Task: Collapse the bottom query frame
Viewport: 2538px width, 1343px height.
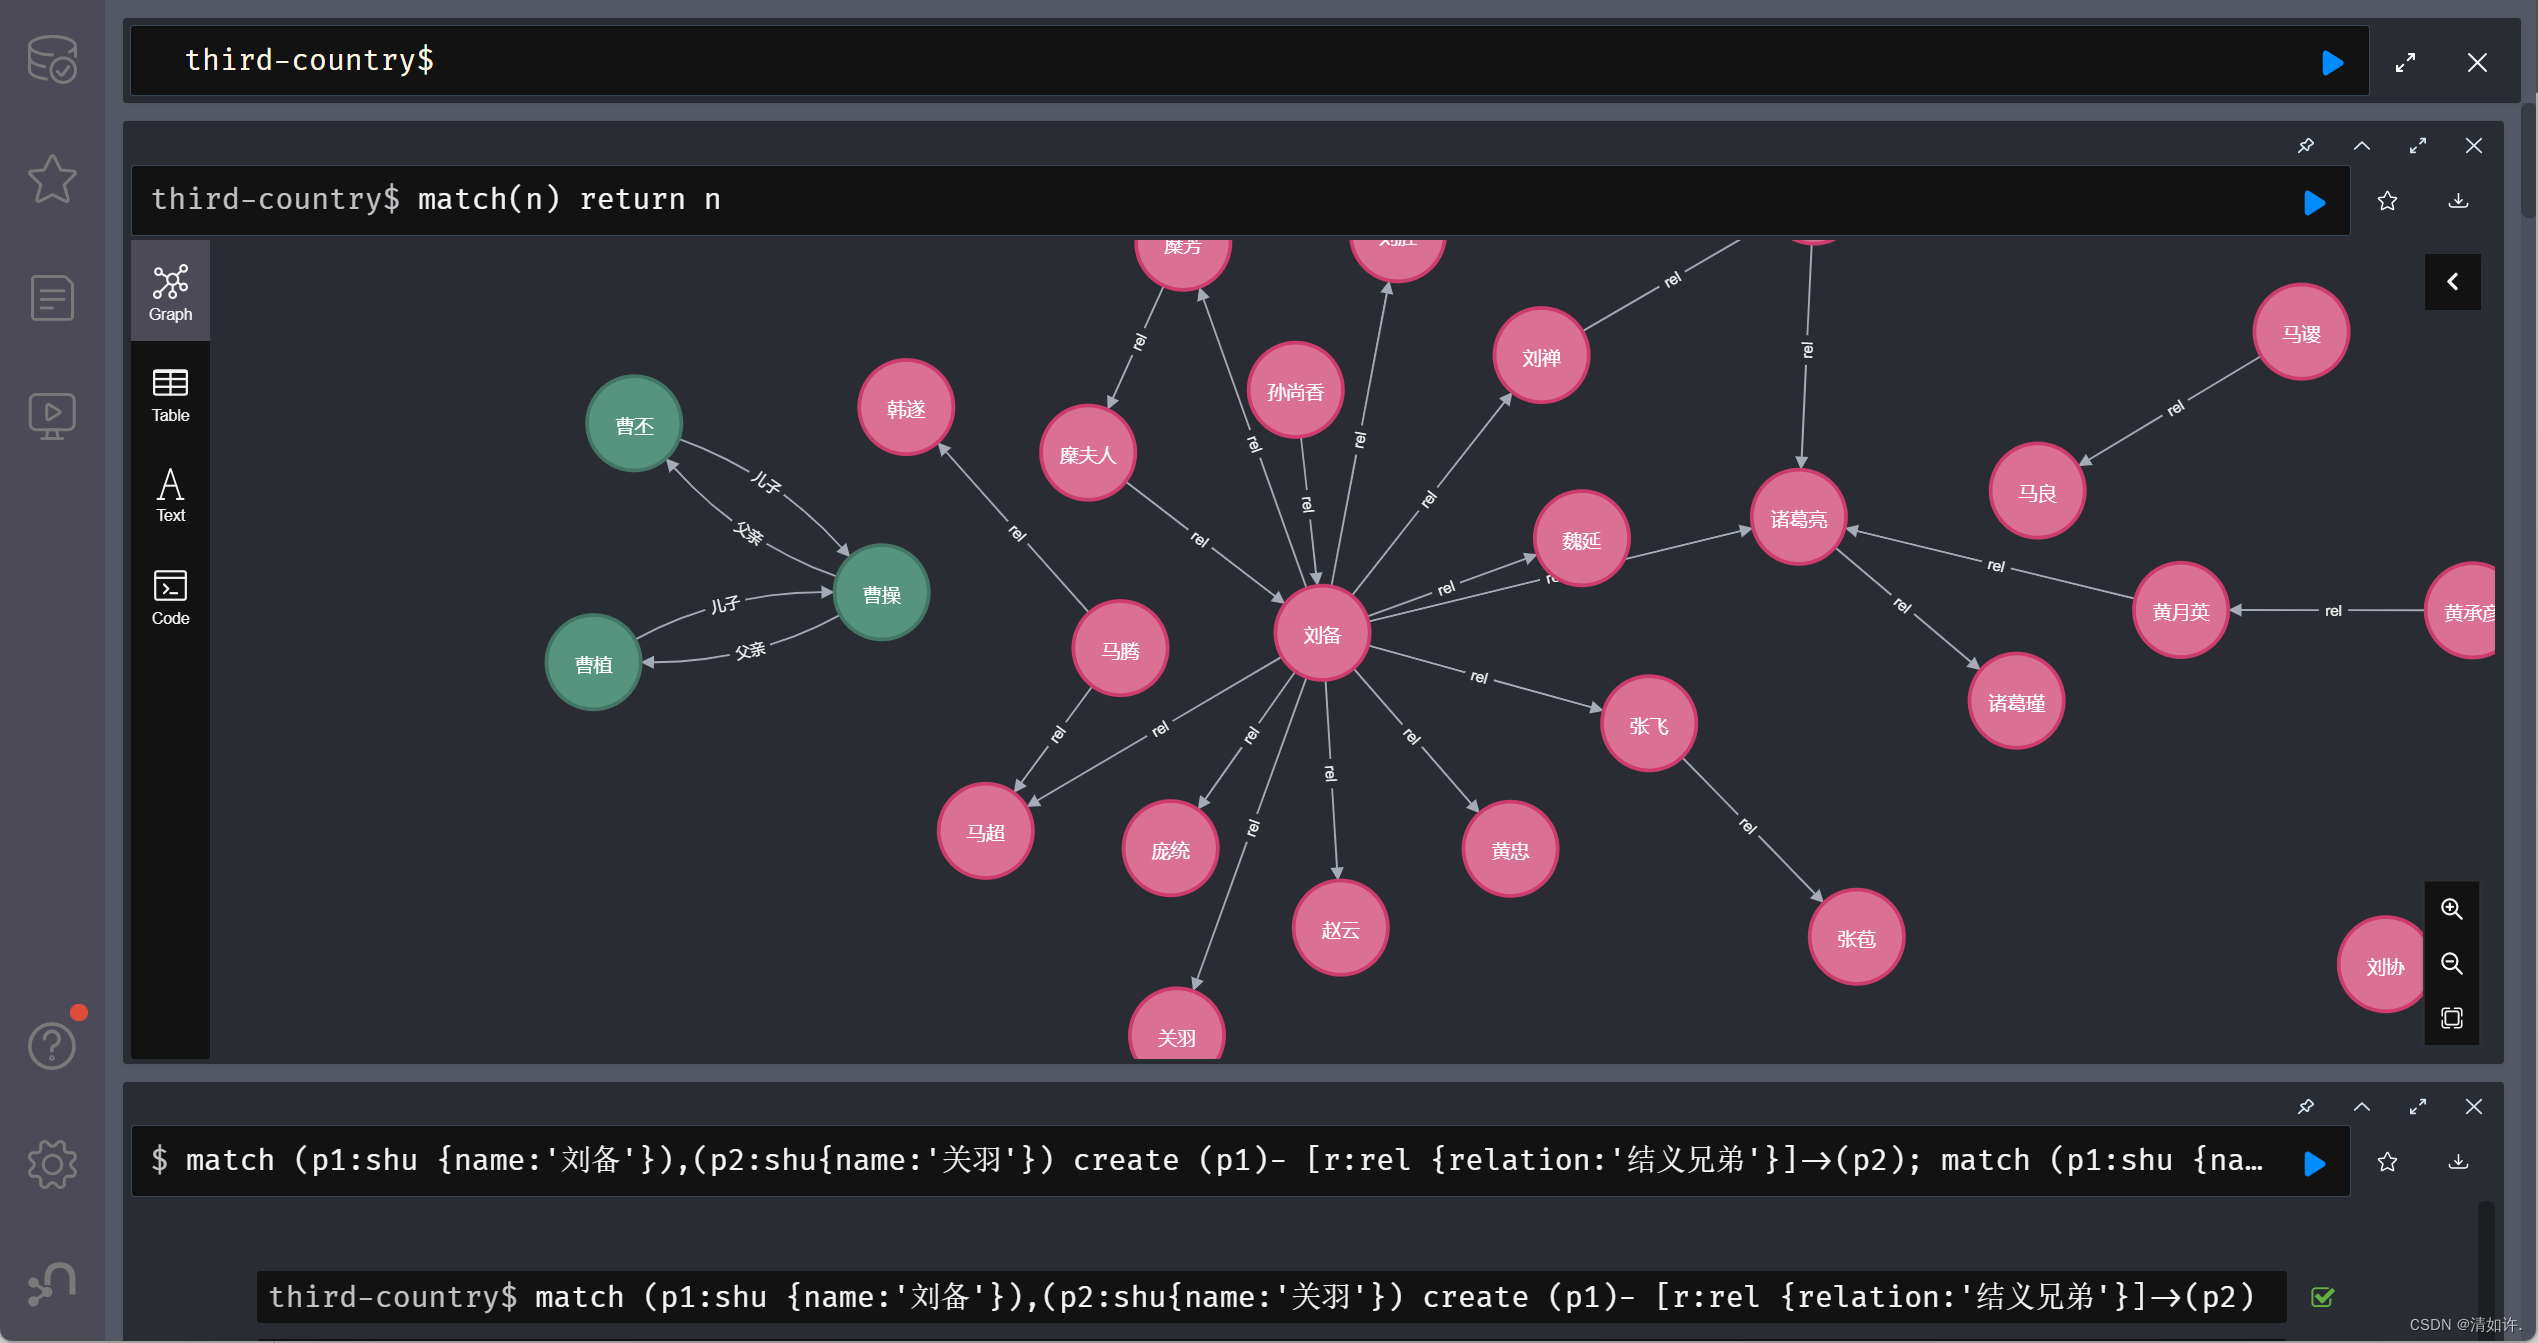Action: [2362, 1106]
